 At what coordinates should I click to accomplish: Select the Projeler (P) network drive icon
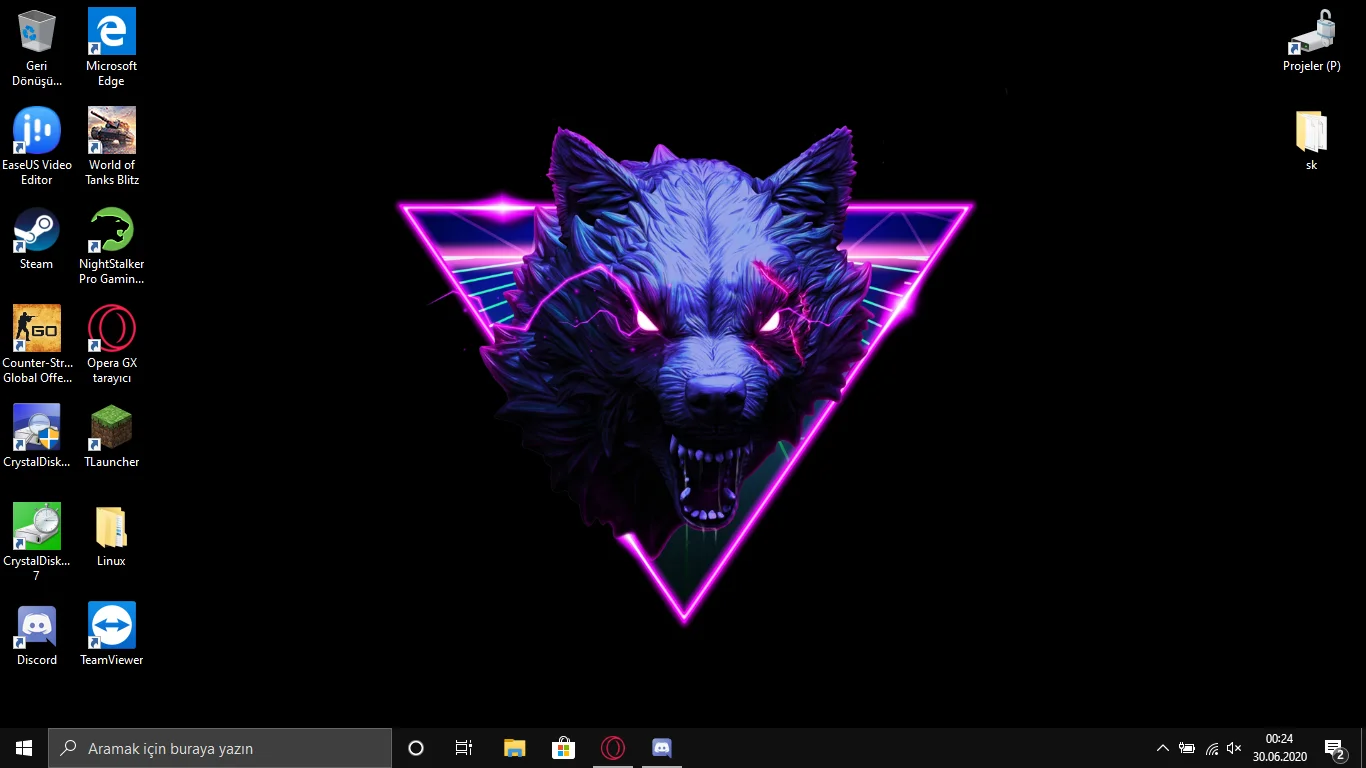[1311, 41]
